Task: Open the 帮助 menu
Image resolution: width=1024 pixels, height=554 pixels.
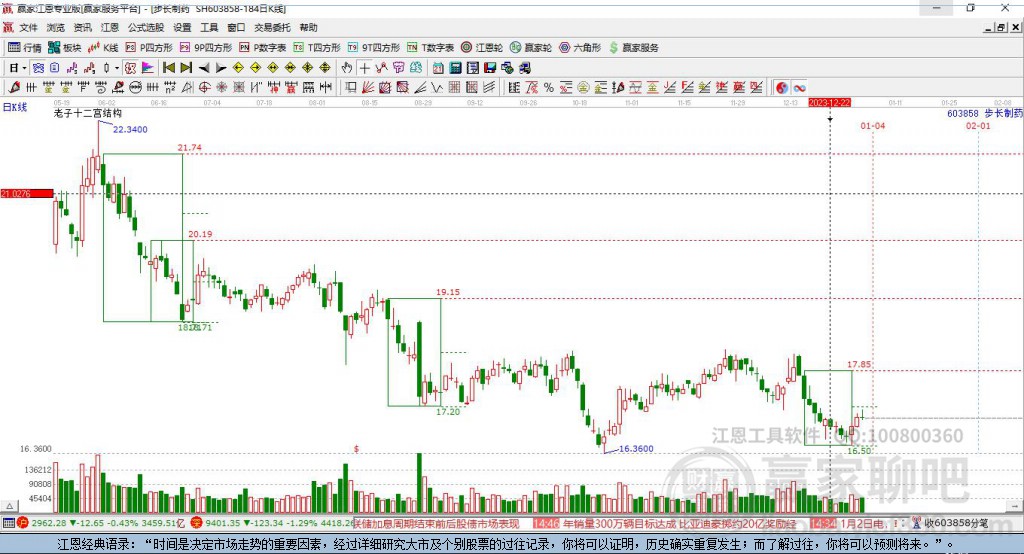Action: coord(308,27)
